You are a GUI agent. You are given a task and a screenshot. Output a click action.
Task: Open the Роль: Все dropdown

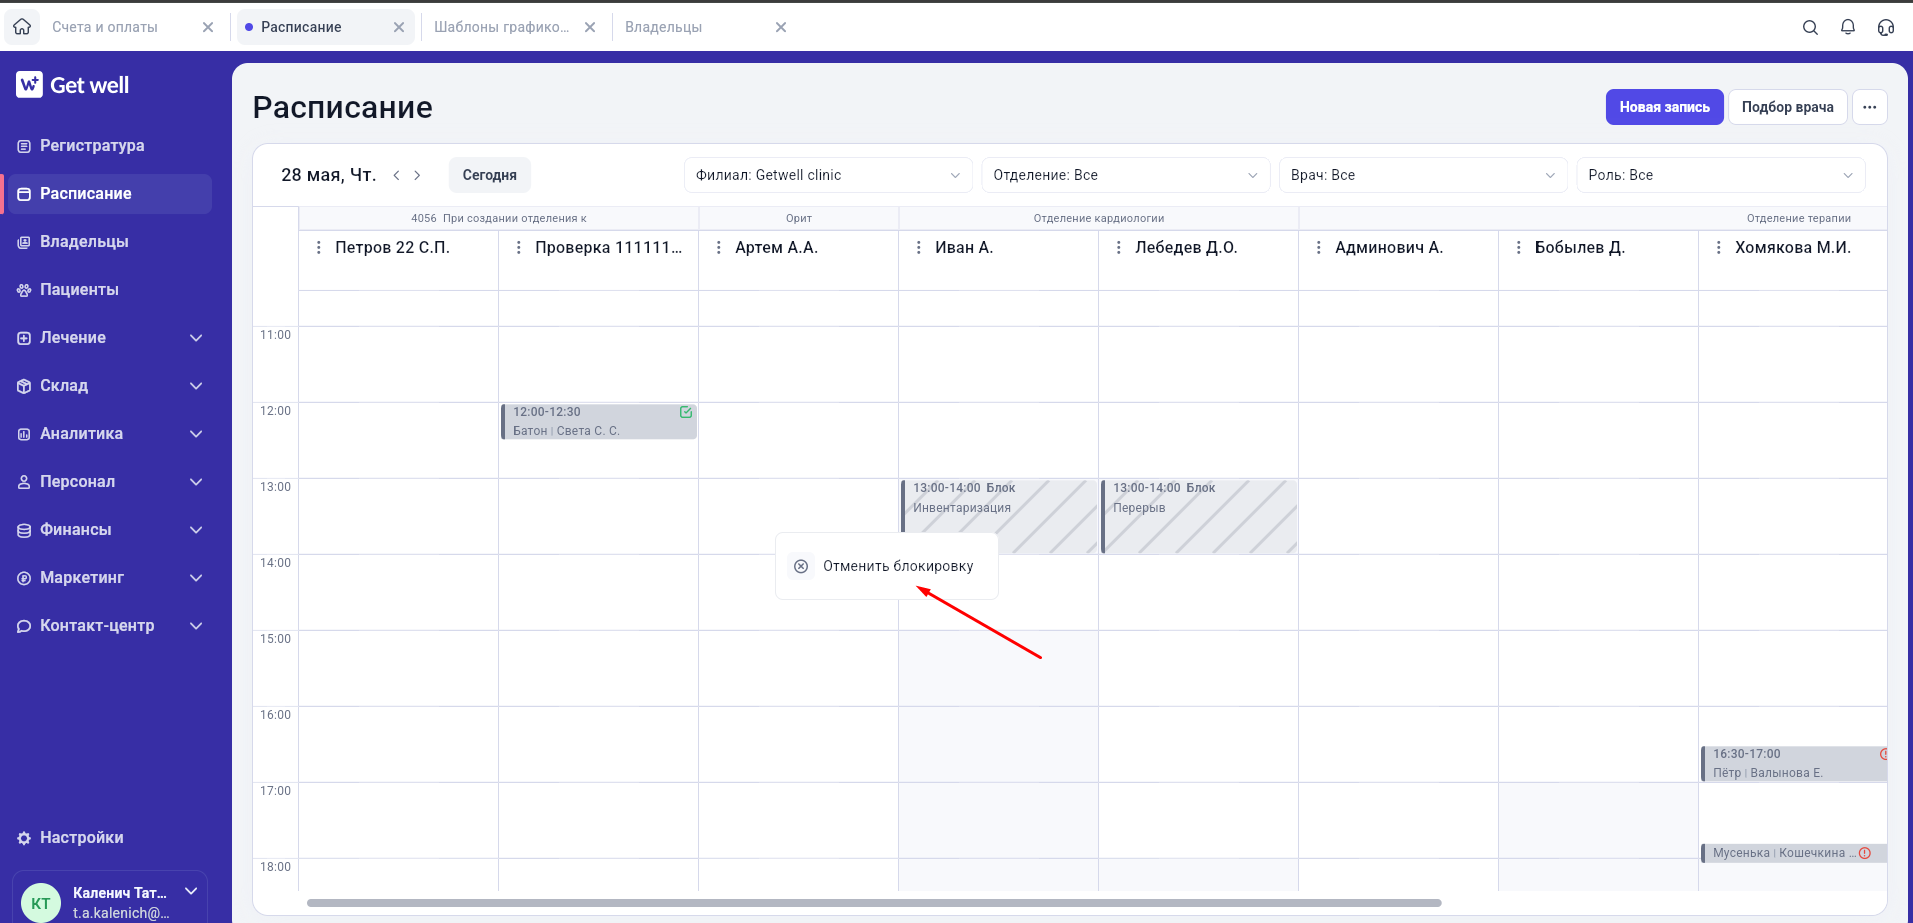click(x=1720, y=175)
